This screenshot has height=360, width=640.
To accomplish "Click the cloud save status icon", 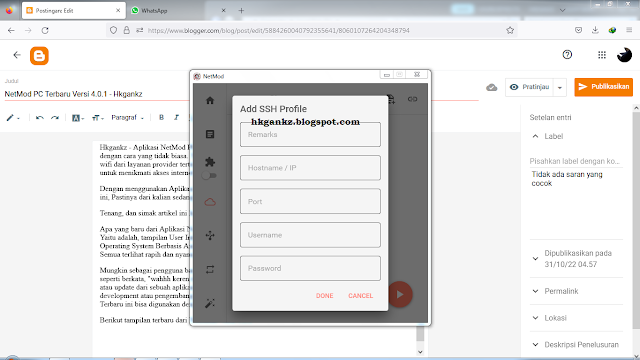I will (492, 87).
